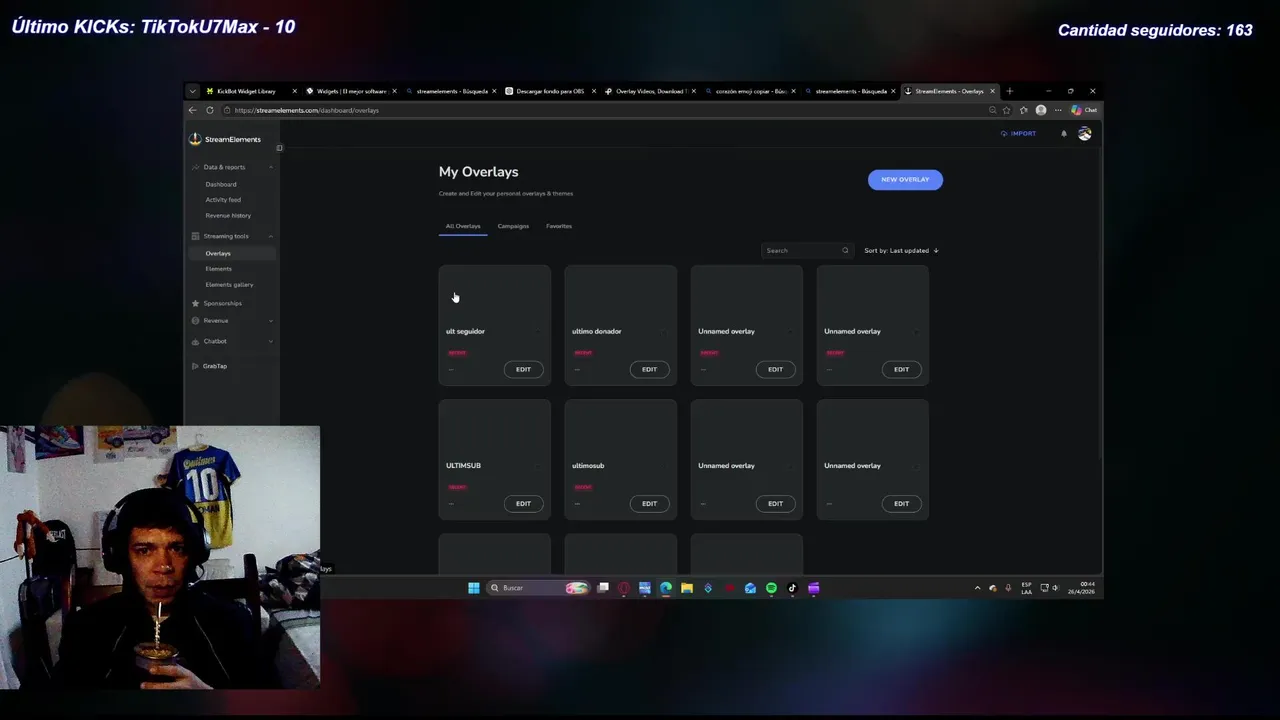Open the browser Chat copilot button

click(1085, 110)
